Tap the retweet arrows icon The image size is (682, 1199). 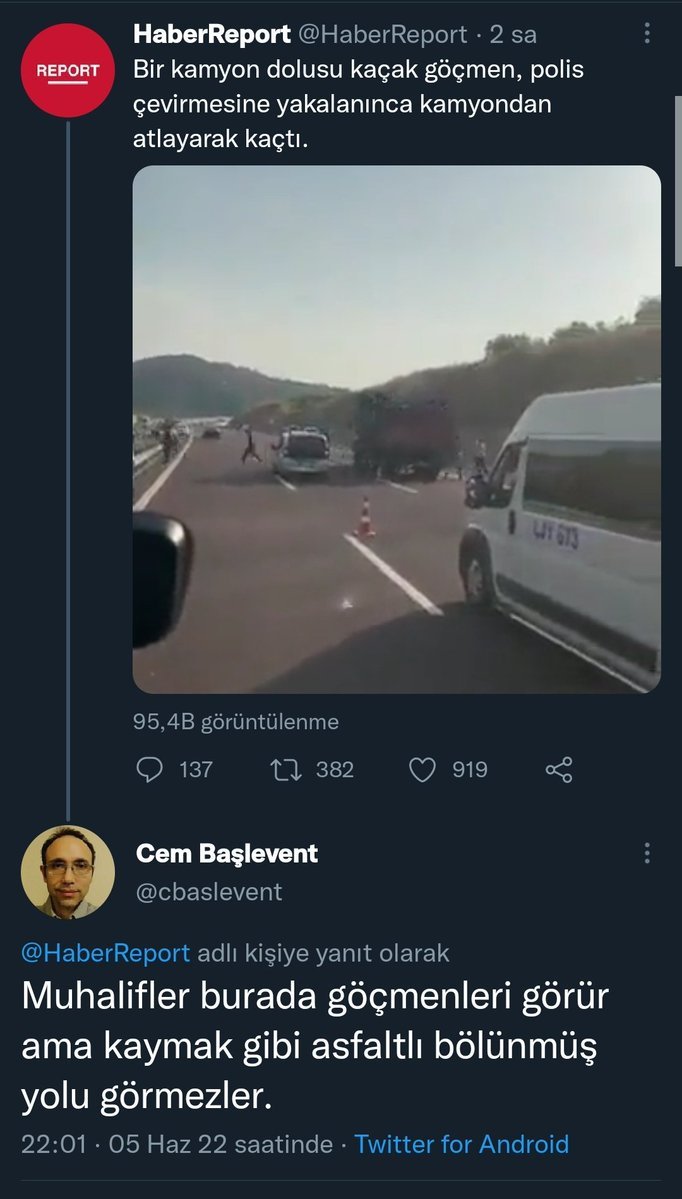(x=285, y=769)
